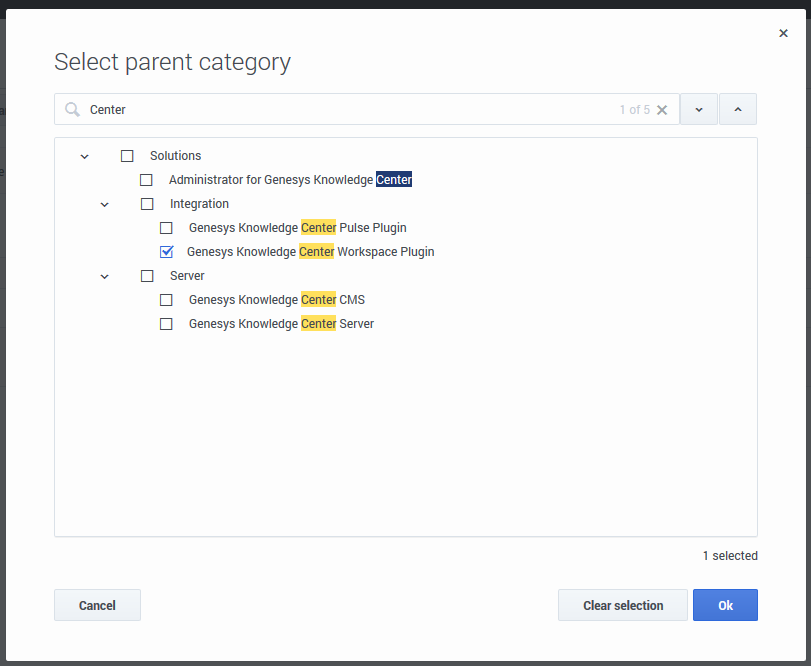Enable the Genesys Knowledge Center Pulse Plugin checkbox

pos(166,228)
